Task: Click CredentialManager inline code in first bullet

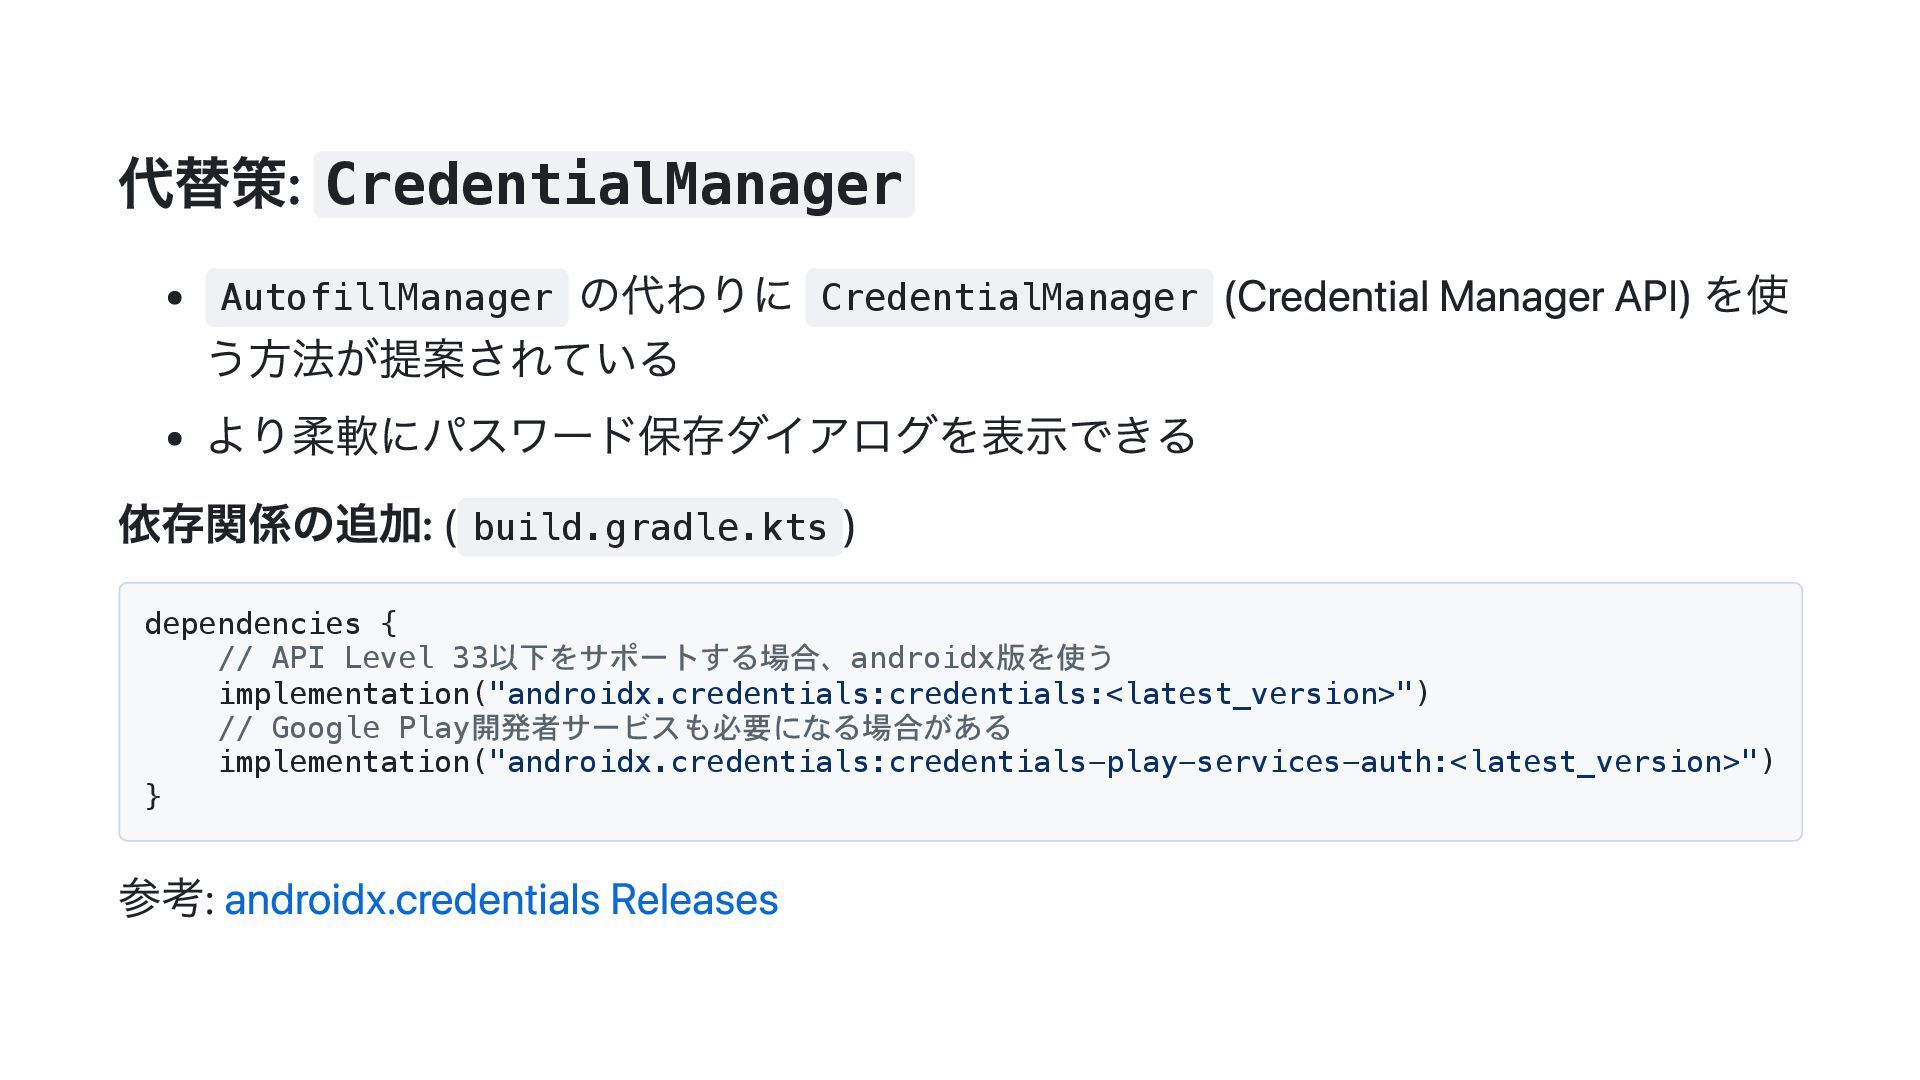Action: click(1008, 298)
